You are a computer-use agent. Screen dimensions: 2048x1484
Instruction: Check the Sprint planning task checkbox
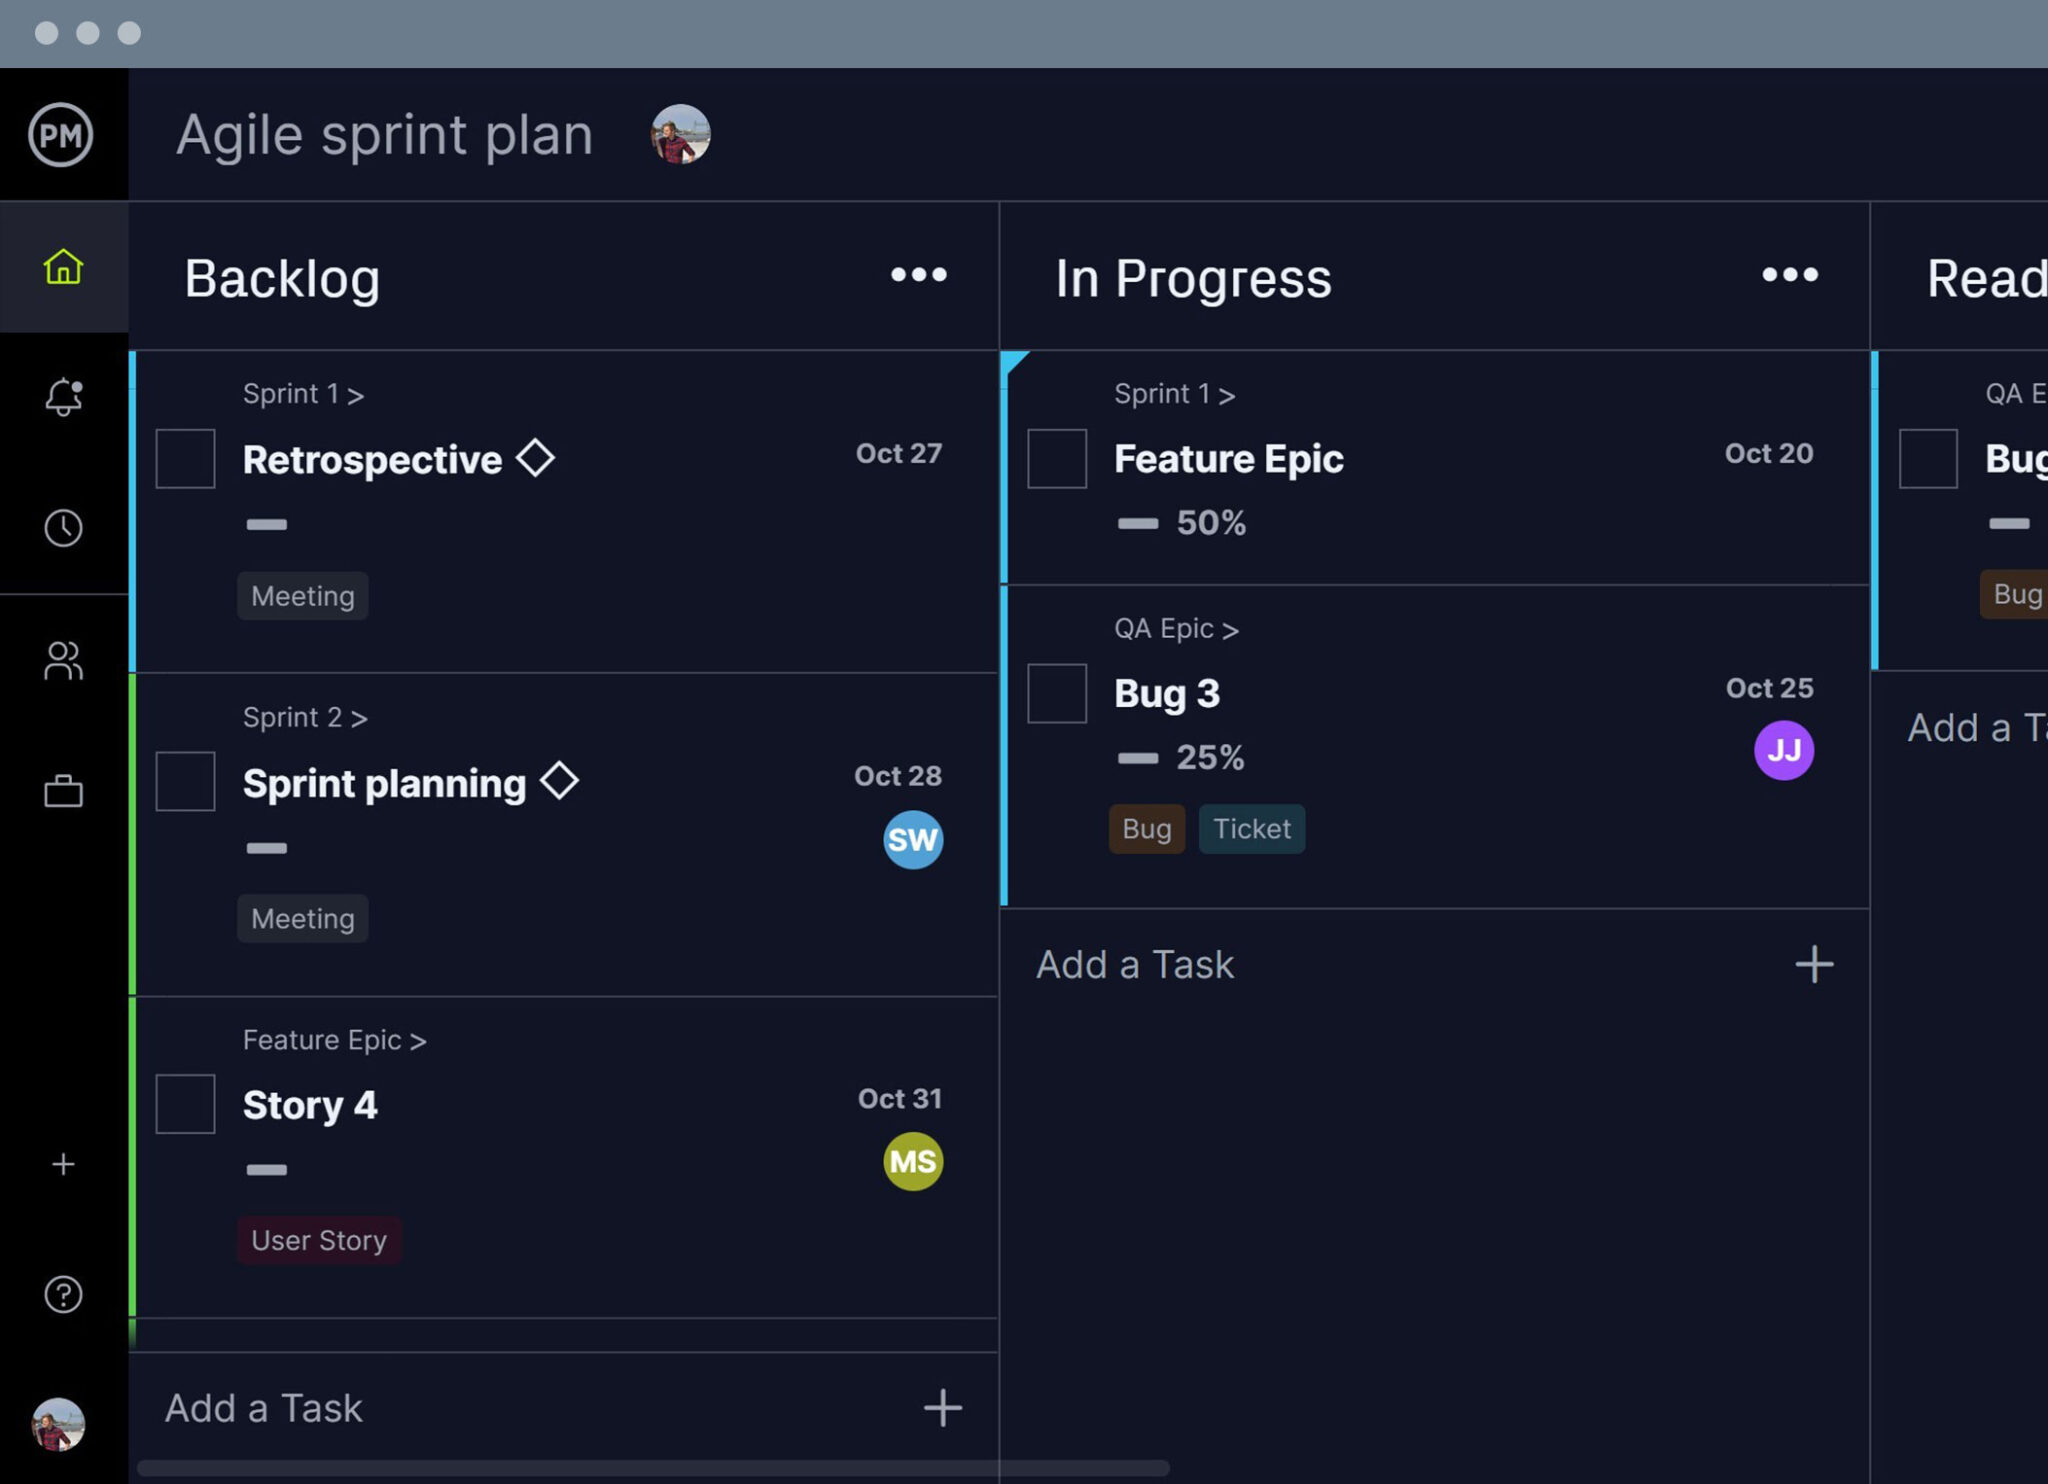pos(185,781)
